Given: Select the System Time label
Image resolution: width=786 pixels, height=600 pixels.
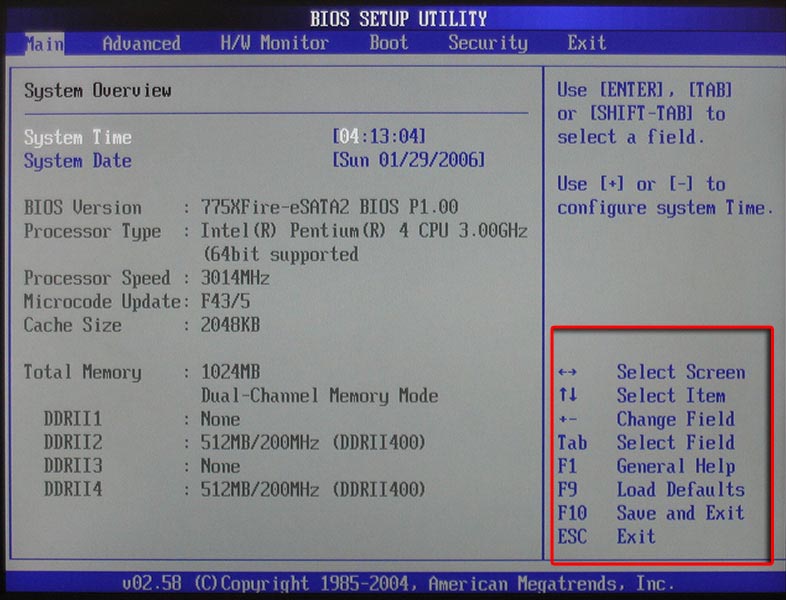Looking at the screenshot, I should coord(77,137).
